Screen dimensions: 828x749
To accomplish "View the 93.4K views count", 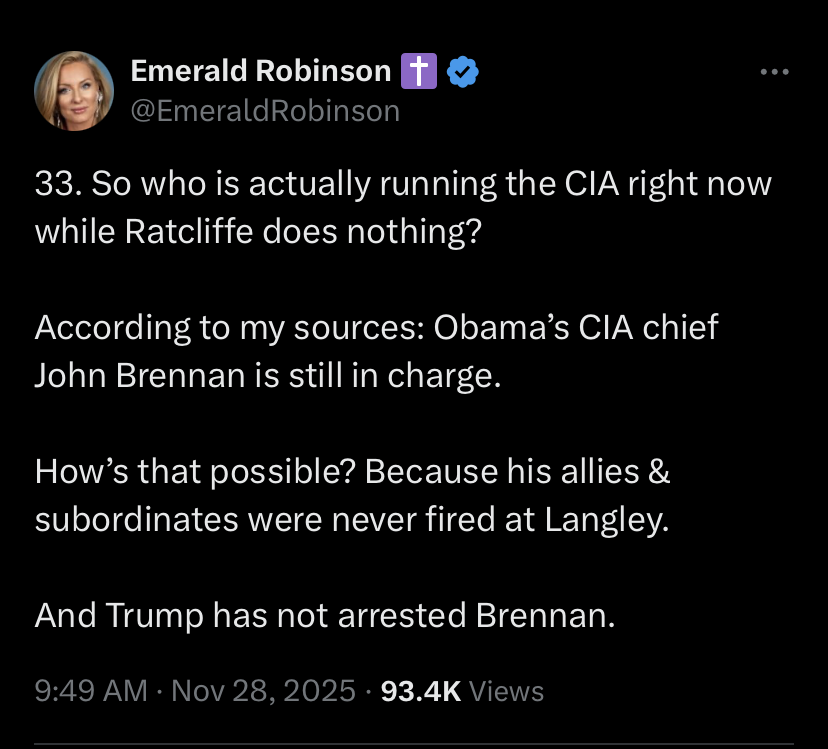I will click(x=421, y=691).
